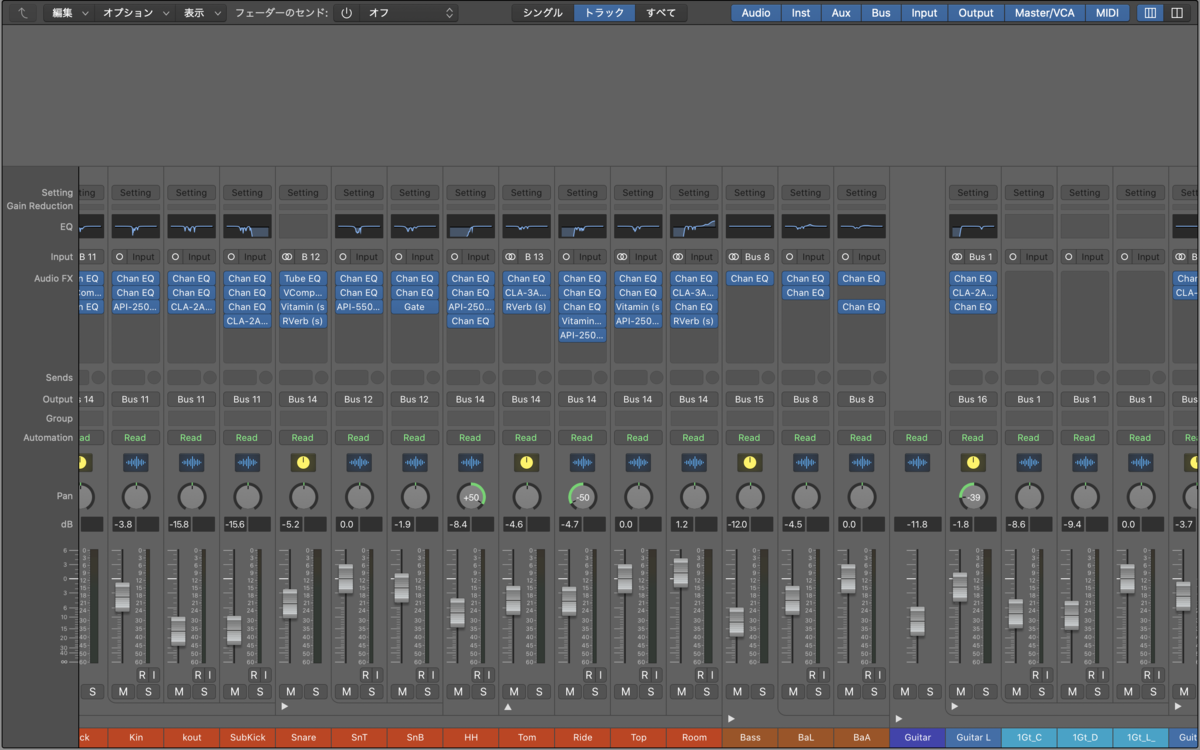Click the HH track waveform icon

(470, 463)
